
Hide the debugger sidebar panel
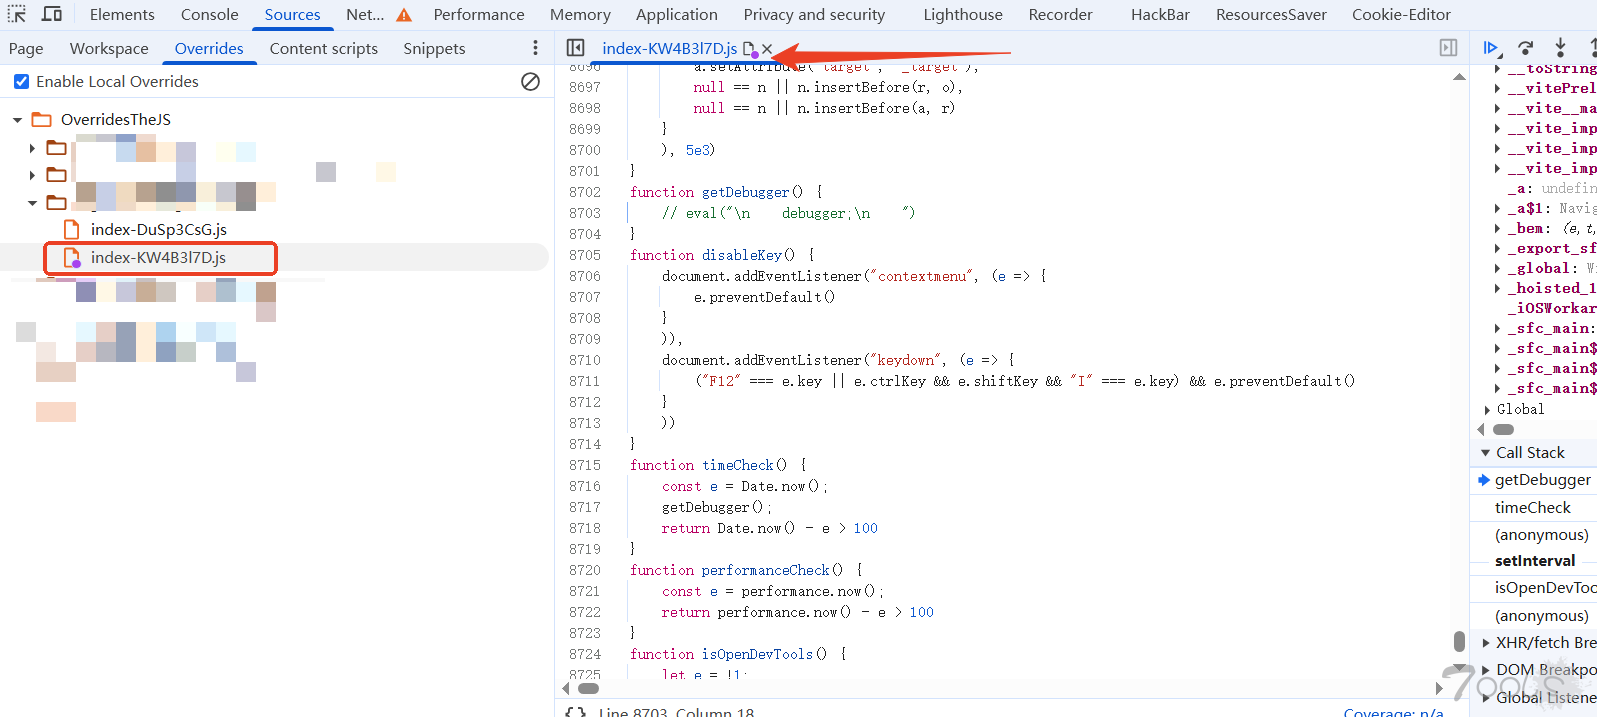[x=1448, y=48]
